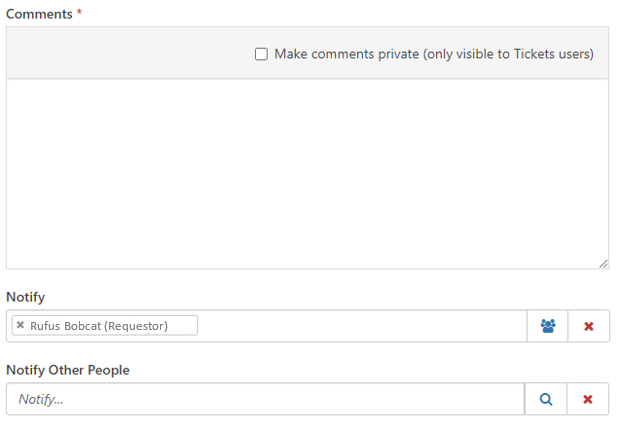This screenshot has height=429, width=625.
Task: Click the "Make comments private" label text
Action: tap(346, 54)
